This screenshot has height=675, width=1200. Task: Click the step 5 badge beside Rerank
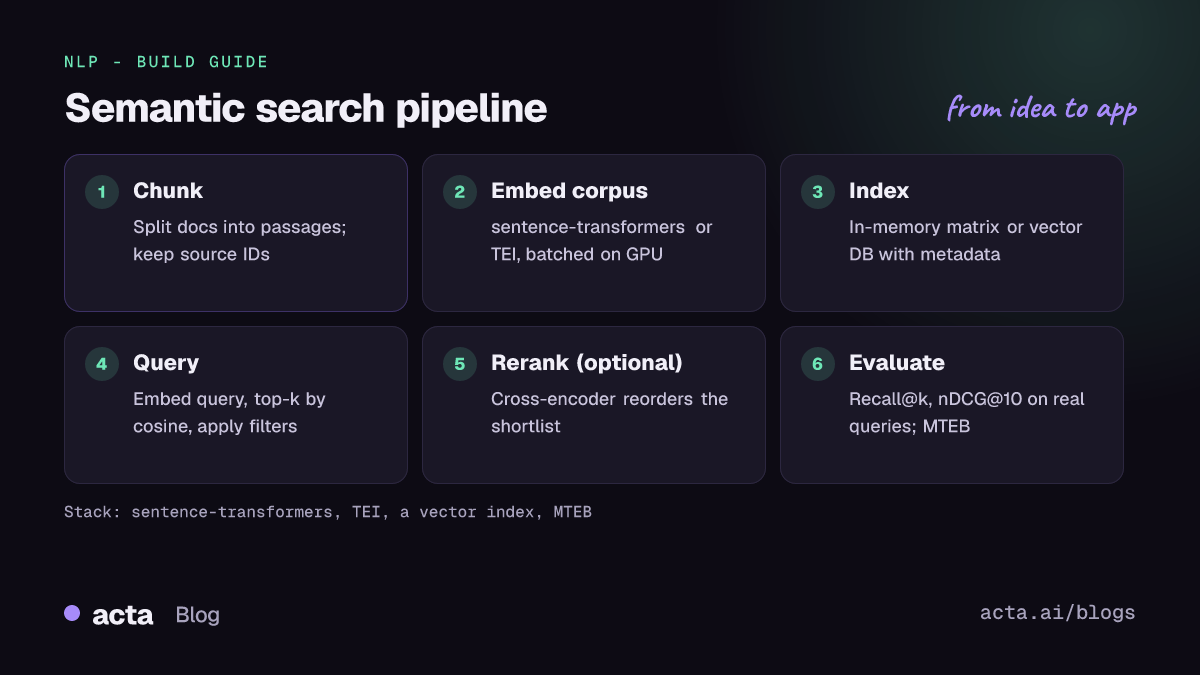coord(459,363)
